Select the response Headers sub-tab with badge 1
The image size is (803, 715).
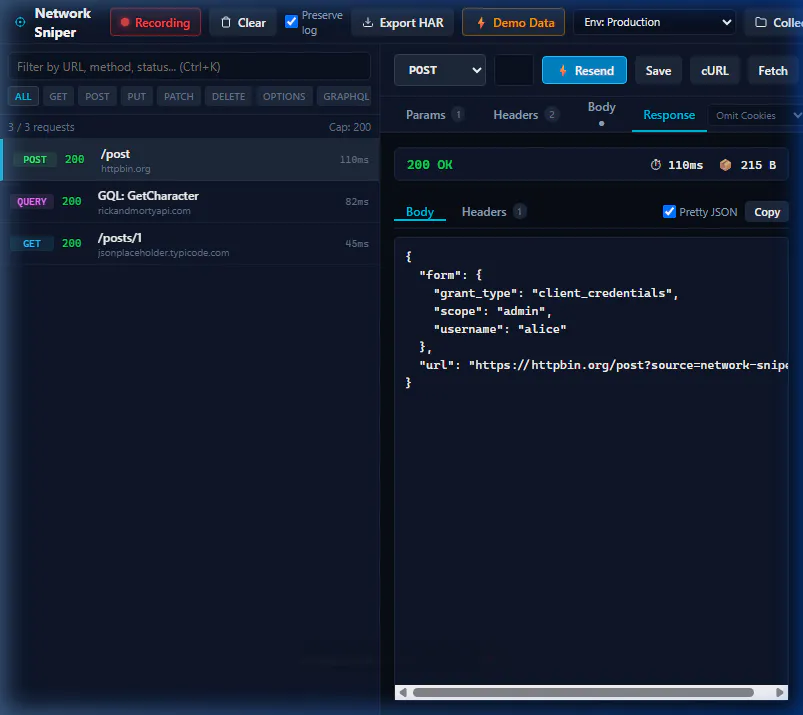(x=493, y=212)
